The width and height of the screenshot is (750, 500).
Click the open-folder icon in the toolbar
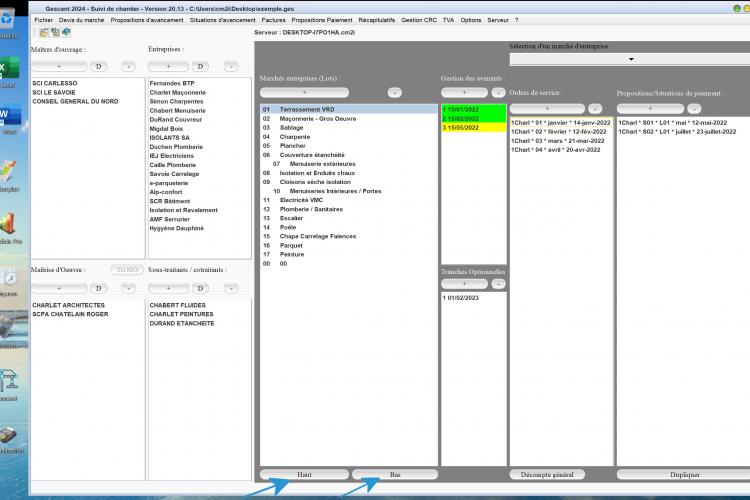[44, 33]
